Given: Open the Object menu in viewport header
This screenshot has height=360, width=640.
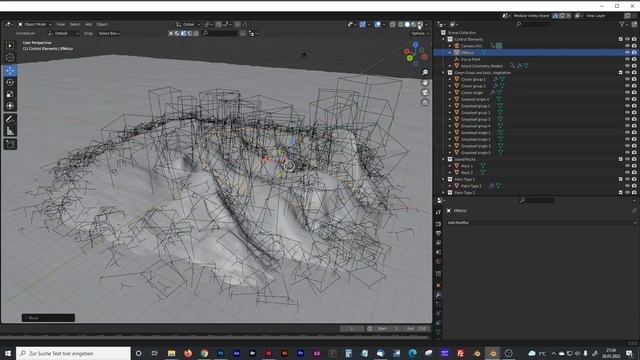Looking at the screenshot, I should [102, 24].
